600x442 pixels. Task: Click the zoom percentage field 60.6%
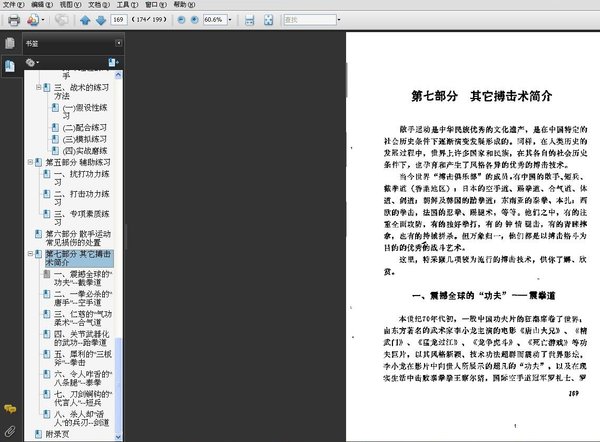(215, 20)
